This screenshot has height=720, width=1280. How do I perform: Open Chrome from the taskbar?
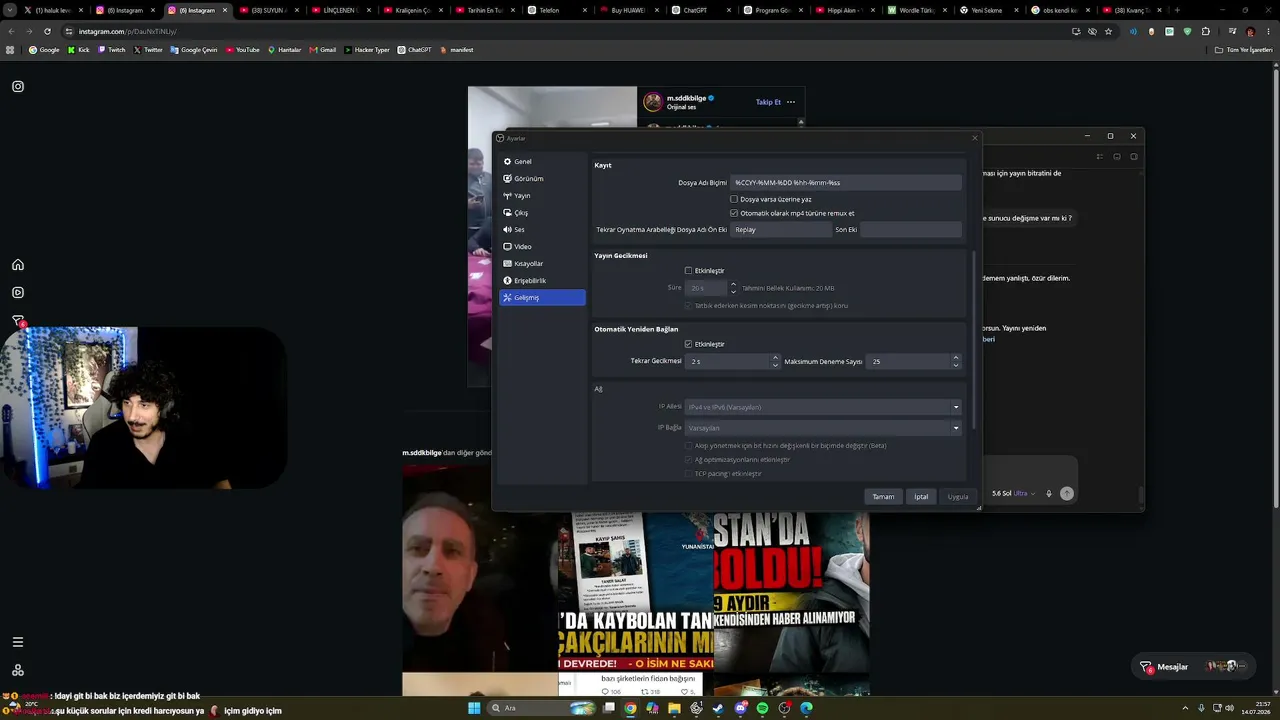pos(630,708)
